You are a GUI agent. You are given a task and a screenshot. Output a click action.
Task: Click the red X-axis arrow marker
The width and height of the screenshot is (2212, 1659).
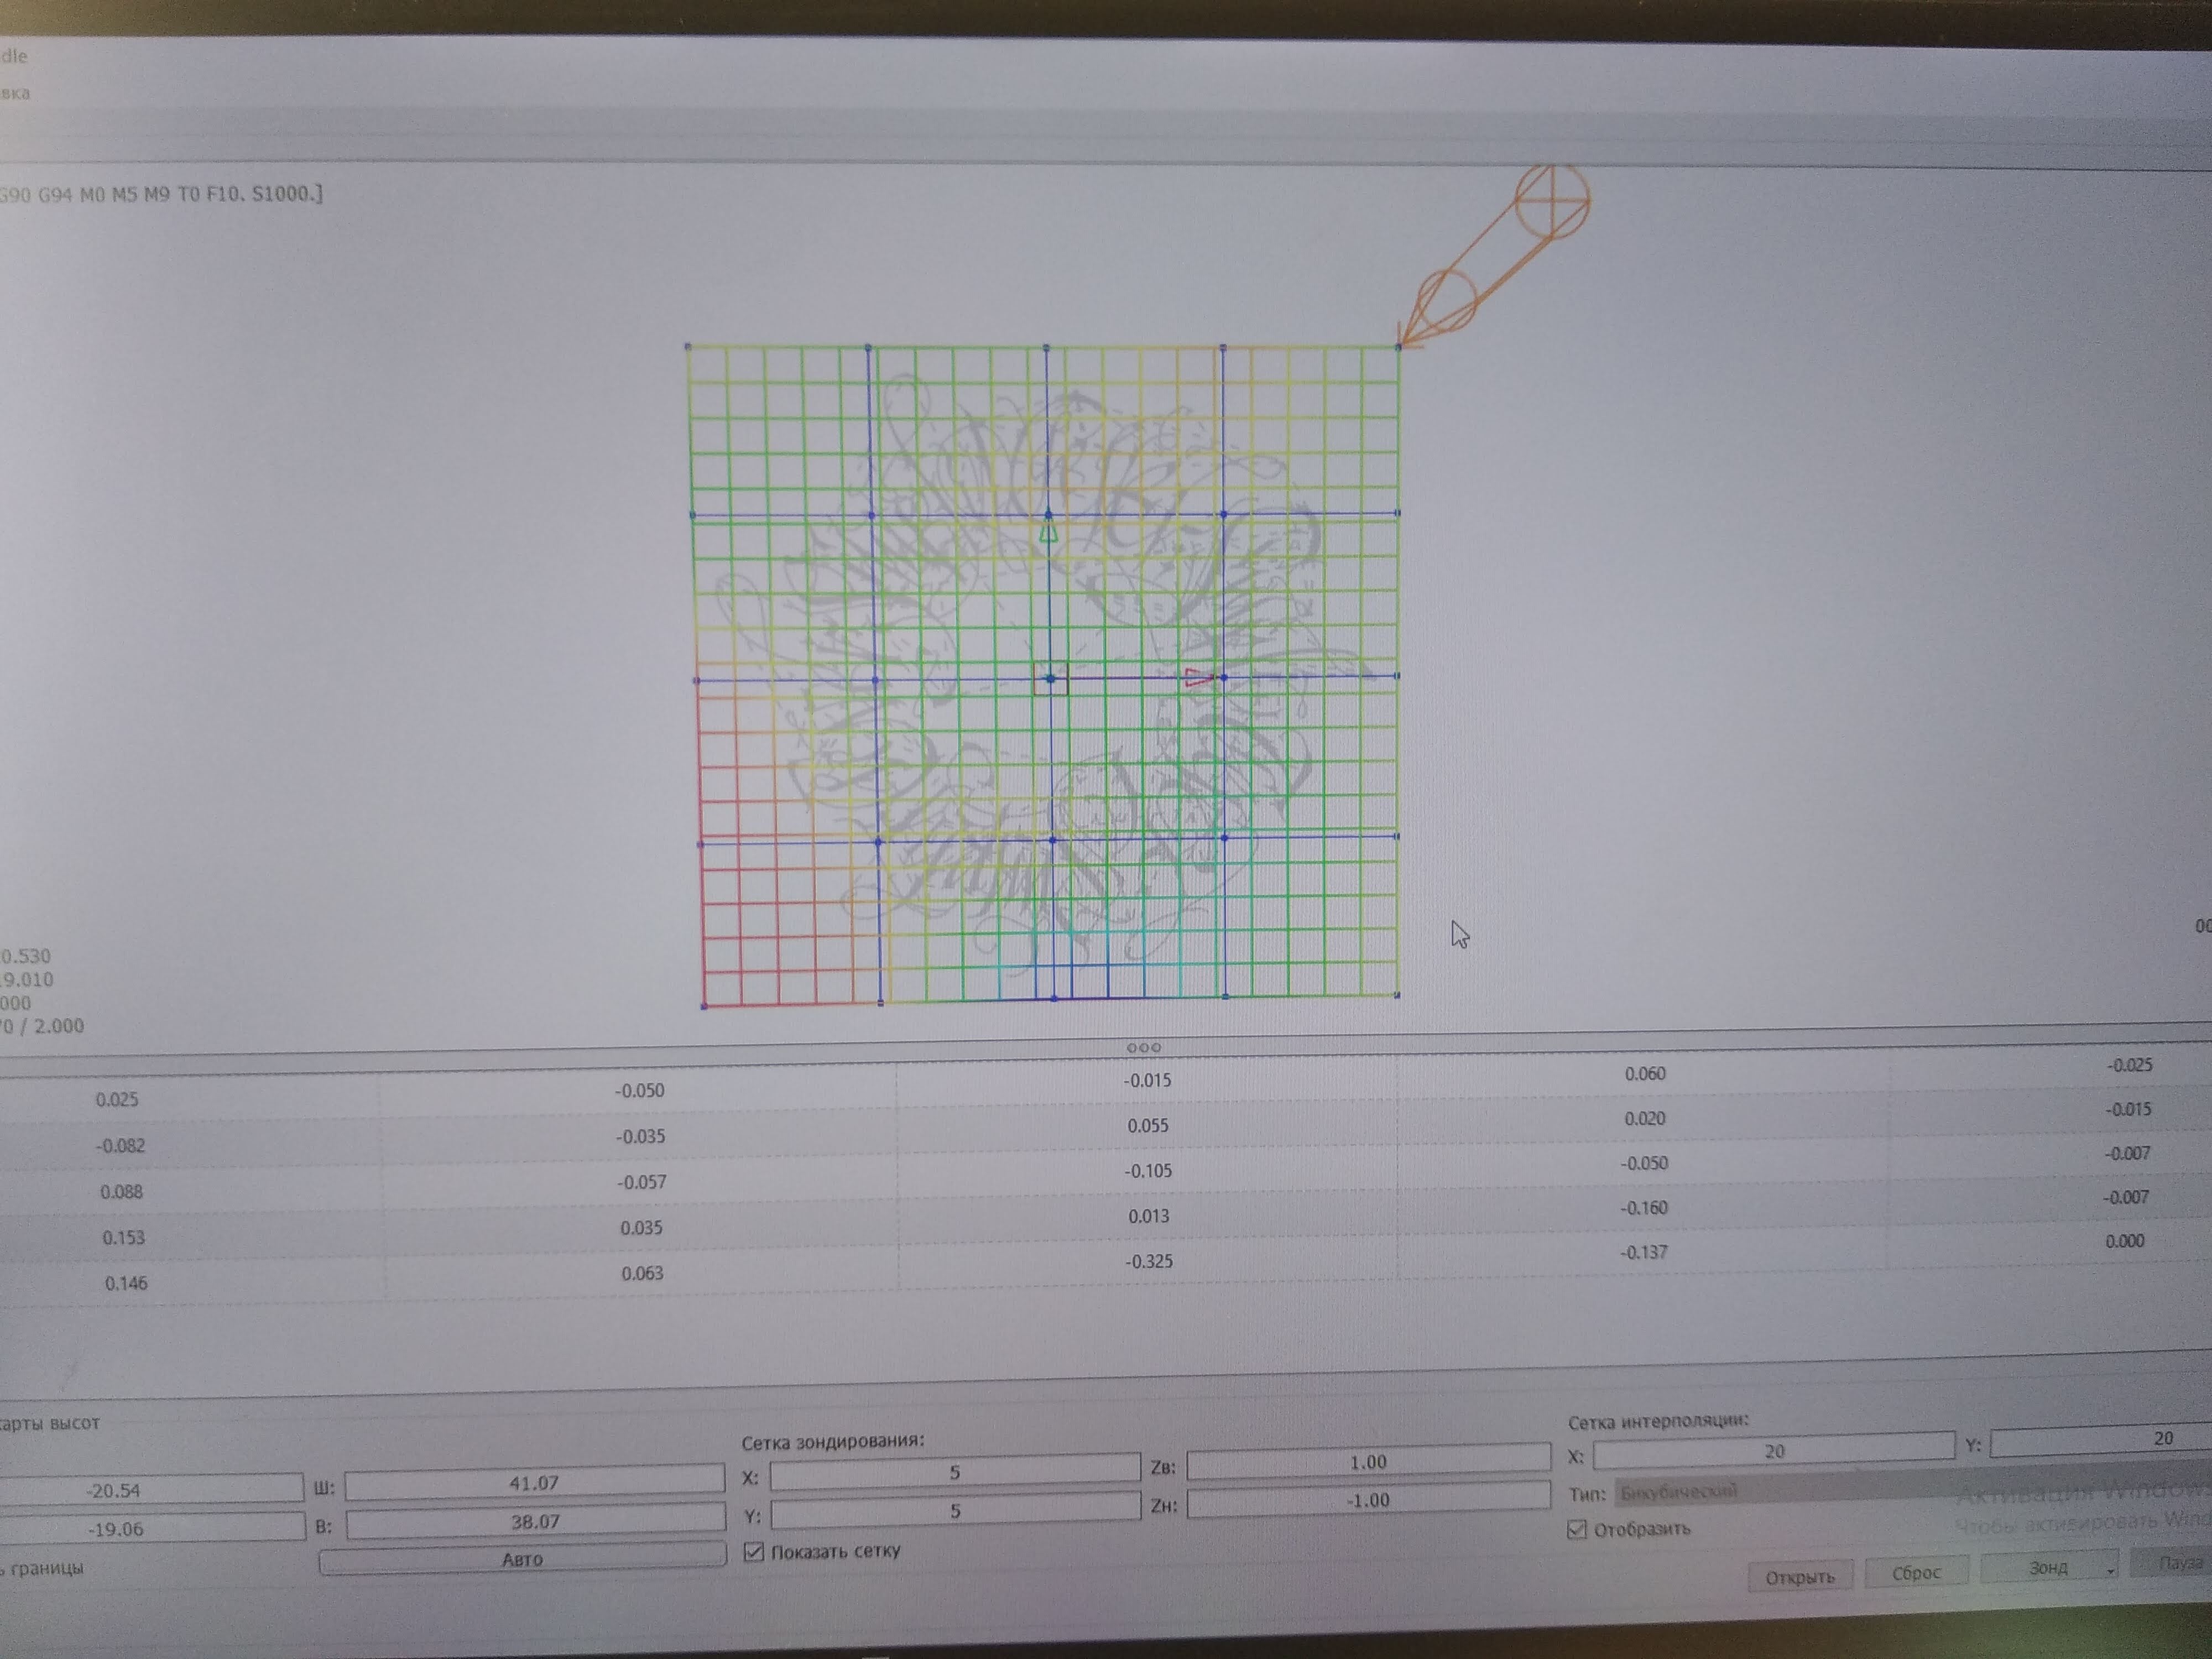pos(1197,678)
